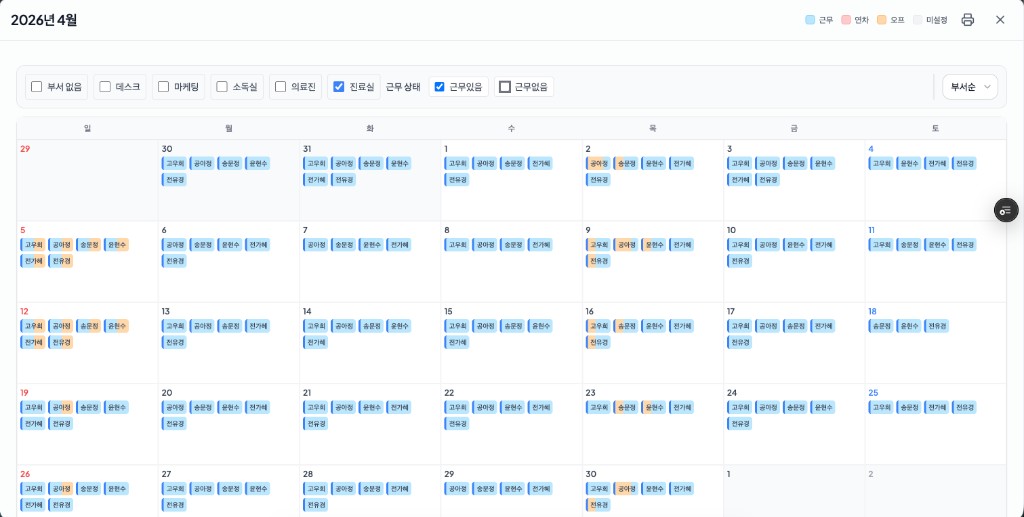This screenshot has height=517, width=1024.
Task: Click 윤현수 chip on April 12
Action: 116,326
